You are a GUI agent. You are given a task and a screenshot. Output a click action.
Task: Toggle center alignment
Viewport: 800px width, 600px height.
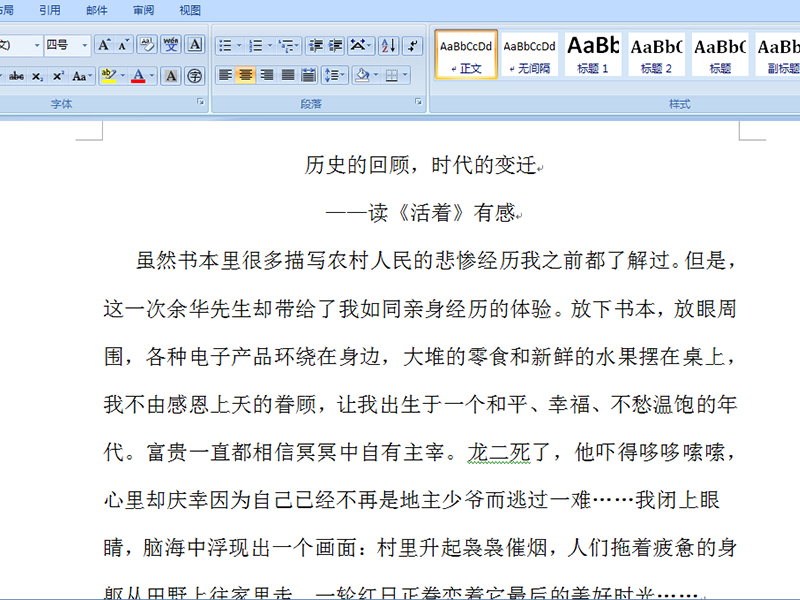click(x=245, y=75)
